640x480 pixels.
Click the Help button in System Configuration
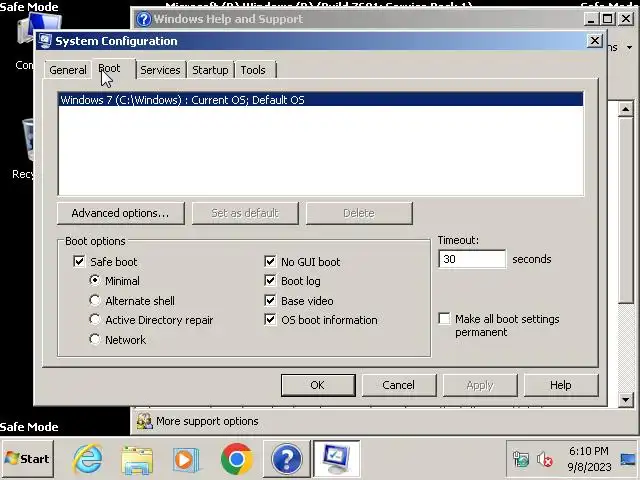(x=561, y=385)
